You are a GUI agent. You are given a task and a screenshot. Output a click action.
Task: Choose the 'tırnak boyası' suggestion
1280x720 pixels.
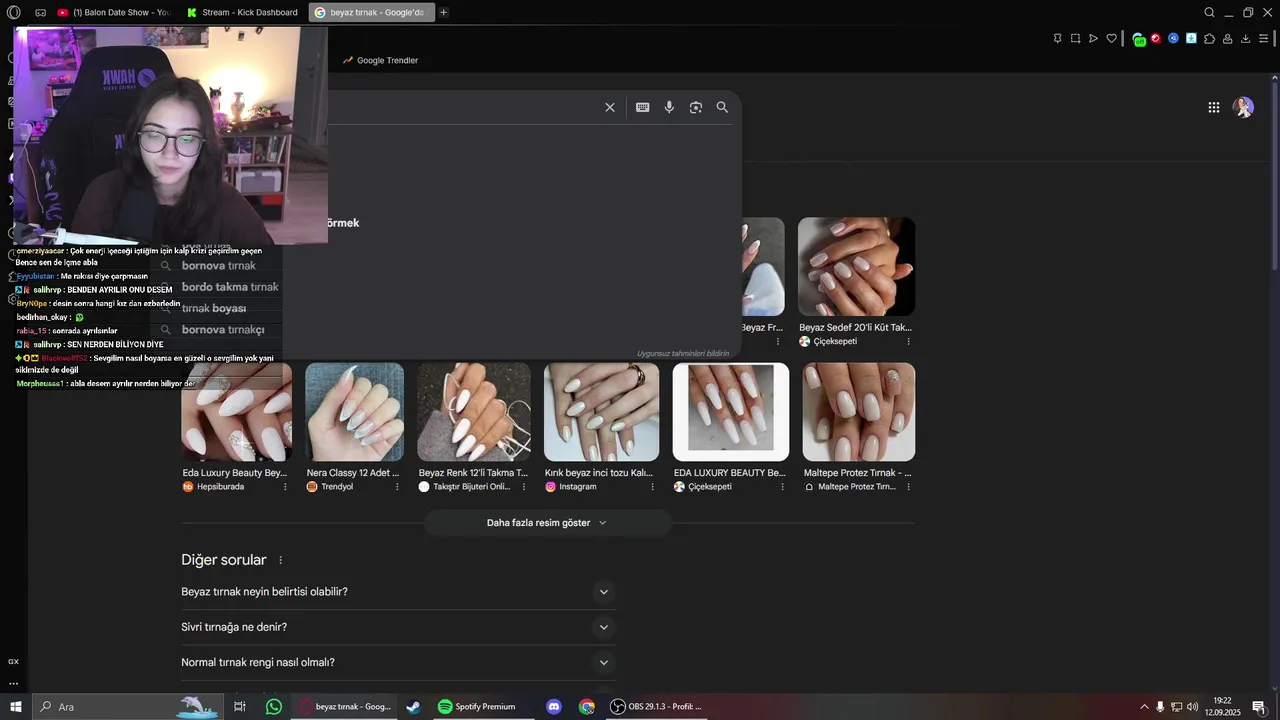pyautogui.click(x=214, y=308)
